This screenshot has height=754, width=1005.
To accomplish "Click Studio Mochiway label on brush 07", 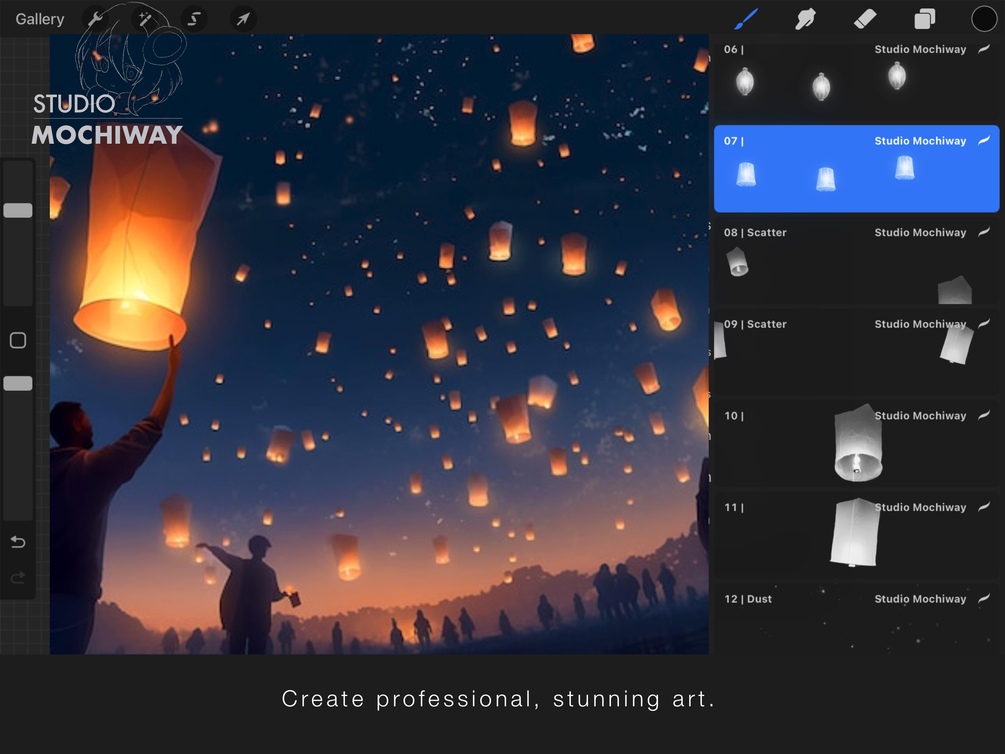I will 920,141.
